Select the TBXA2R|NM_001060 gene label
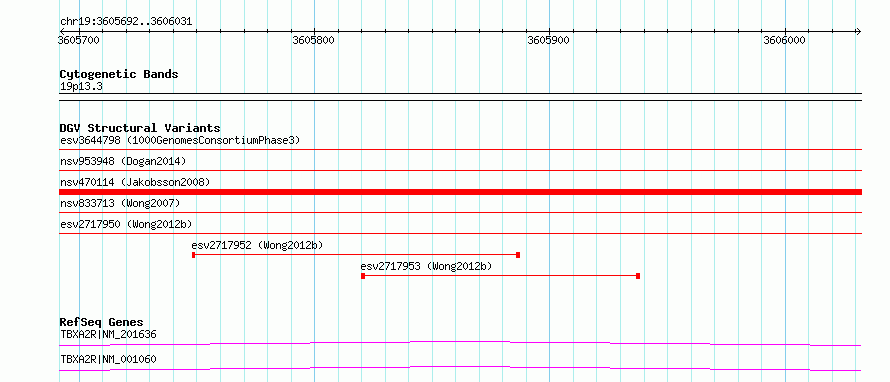 tap(108, 359)
